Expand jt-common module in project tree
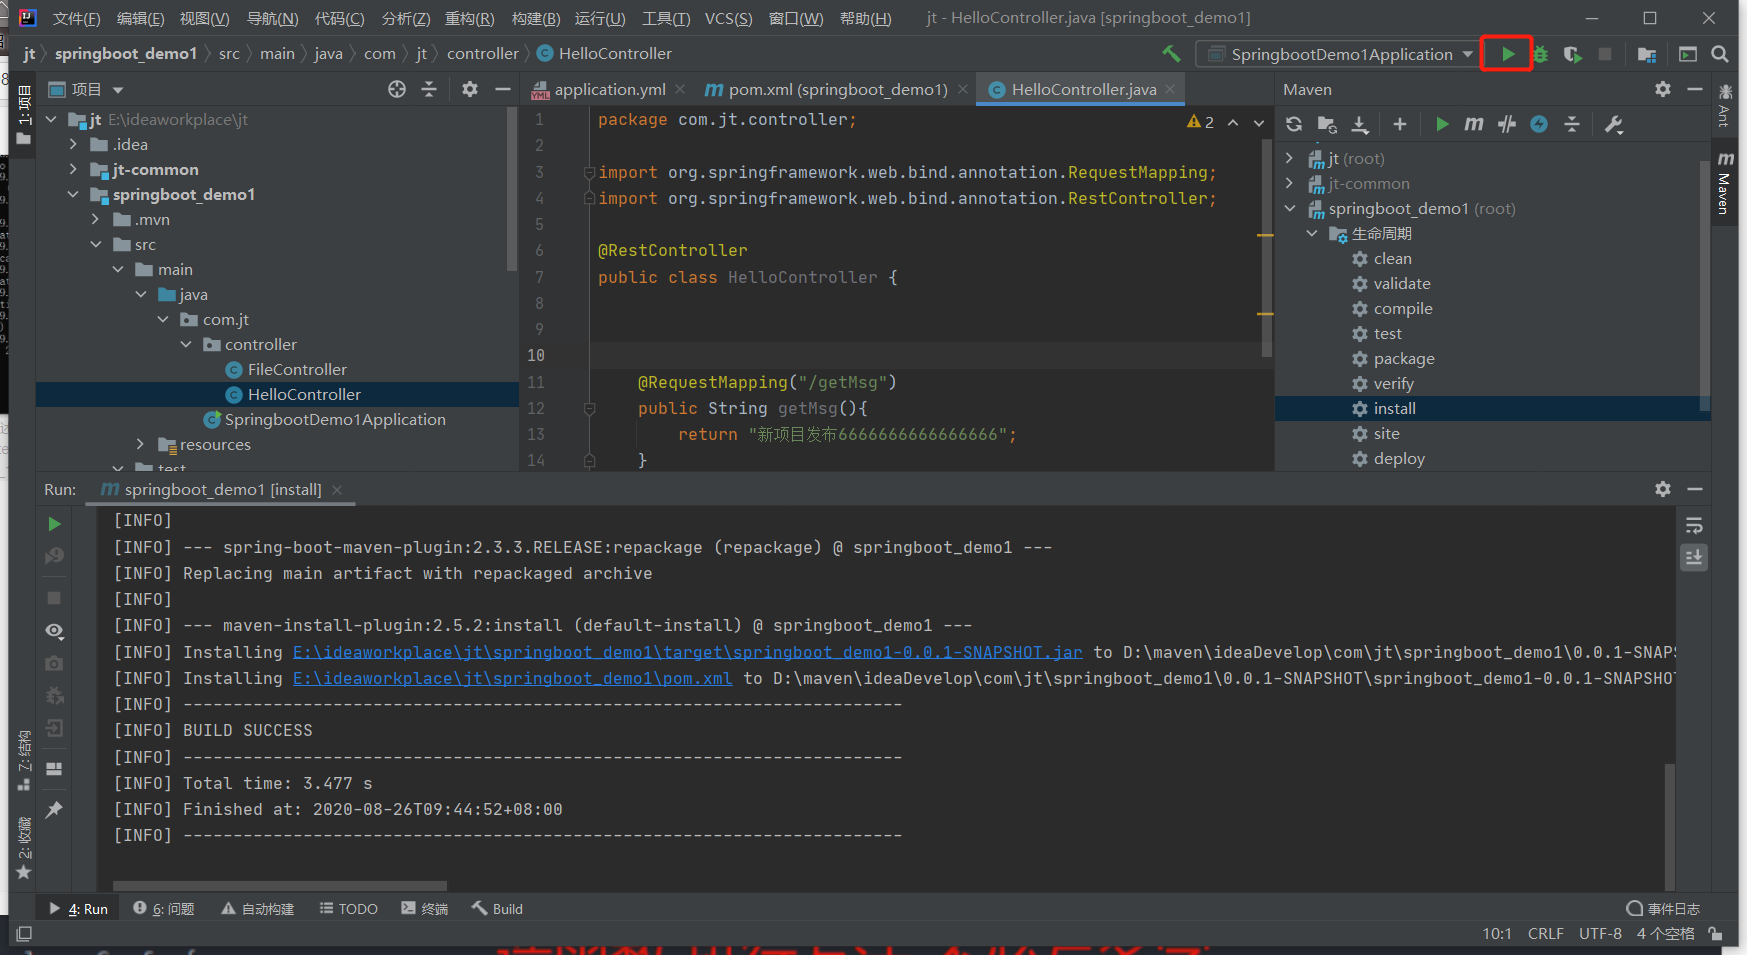Screen dimensions: 1747x955 click(73, 169)
